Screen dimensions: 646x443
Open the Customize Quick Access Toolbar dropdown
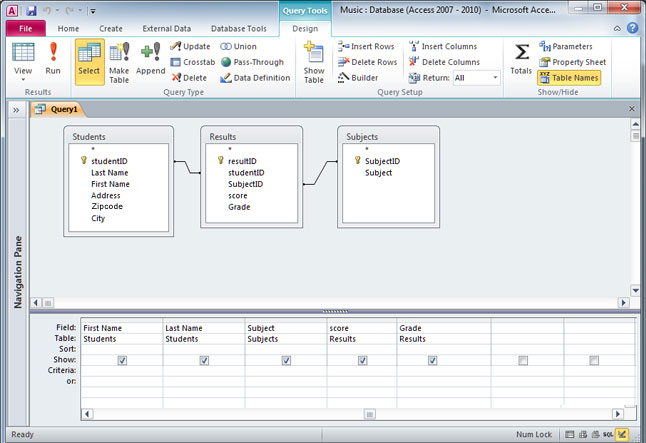pos(93,11)
